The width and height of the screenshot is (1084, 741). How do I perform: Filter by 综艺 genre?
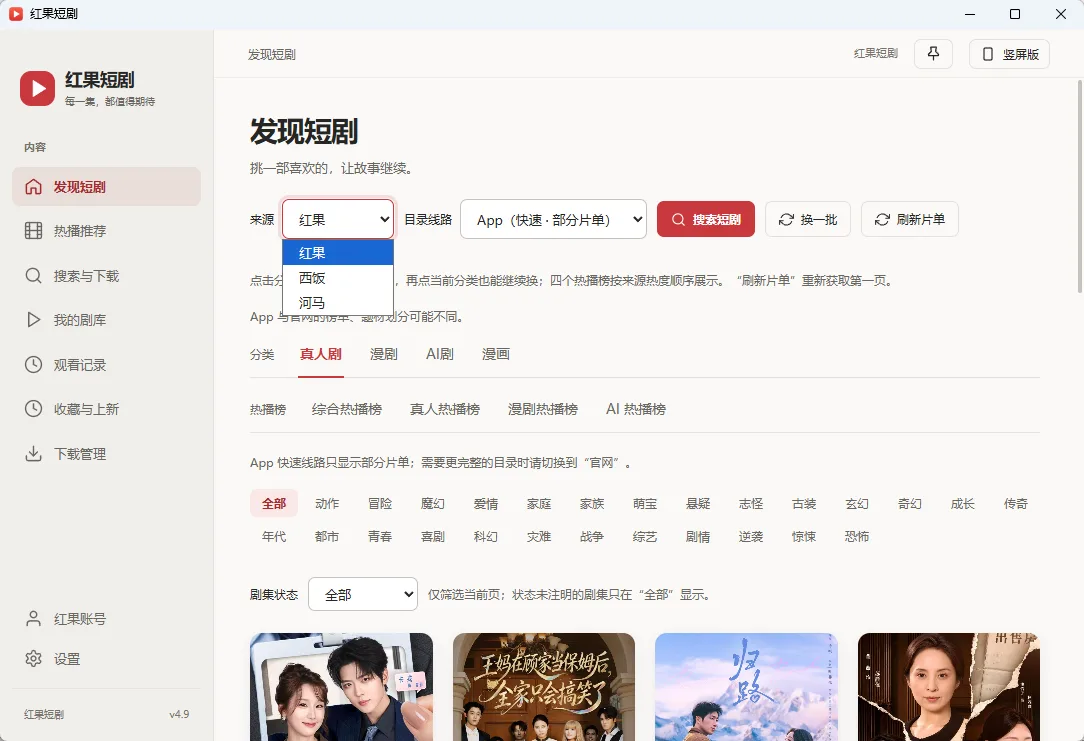click(645, 536)
